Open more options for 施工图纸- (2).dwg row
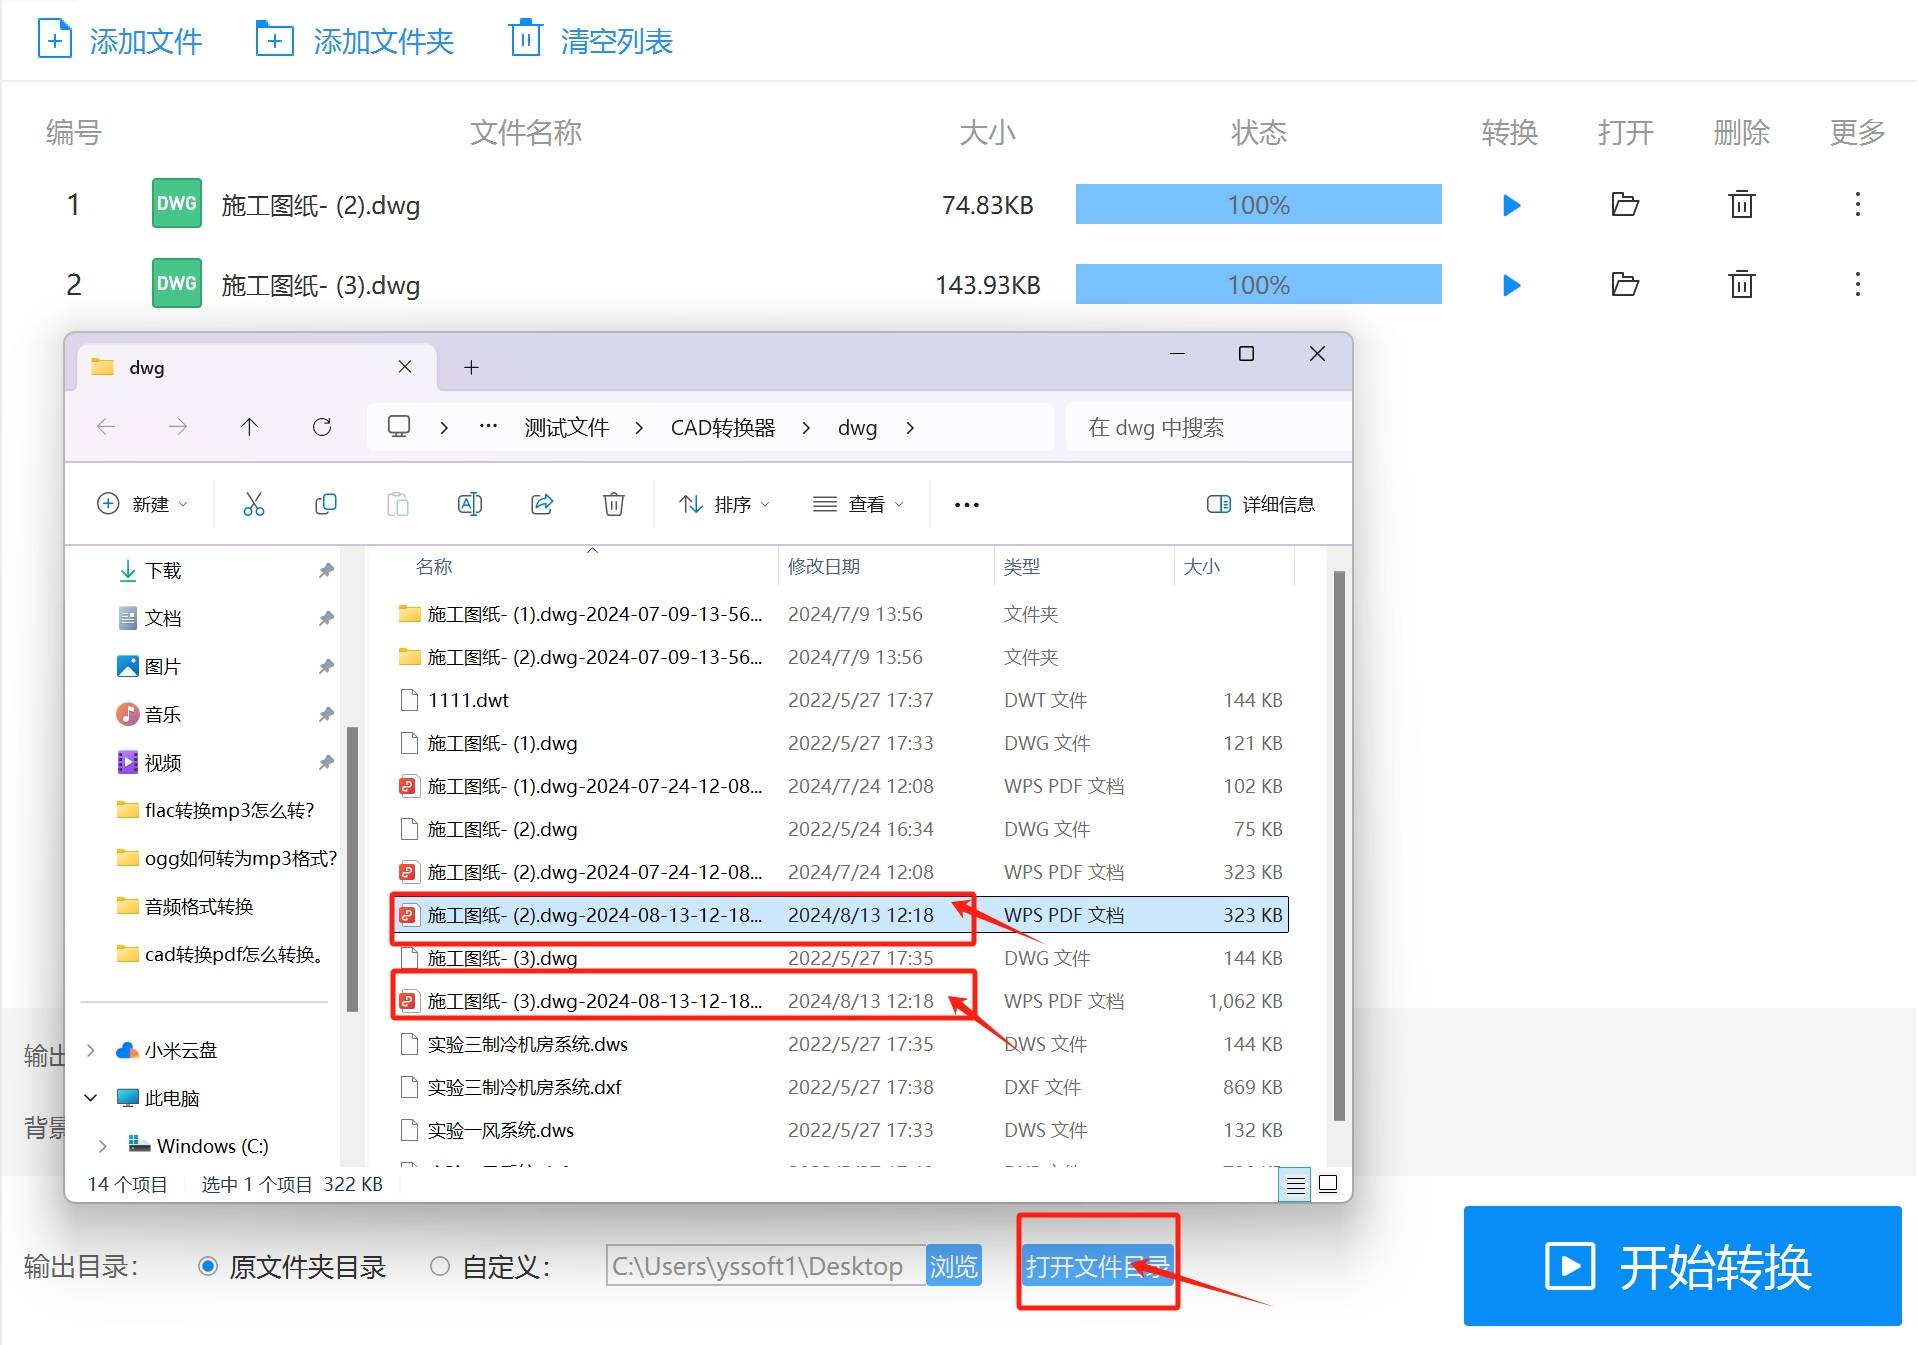This screenshot has width=1918, height=1345. click(1857, 205)
